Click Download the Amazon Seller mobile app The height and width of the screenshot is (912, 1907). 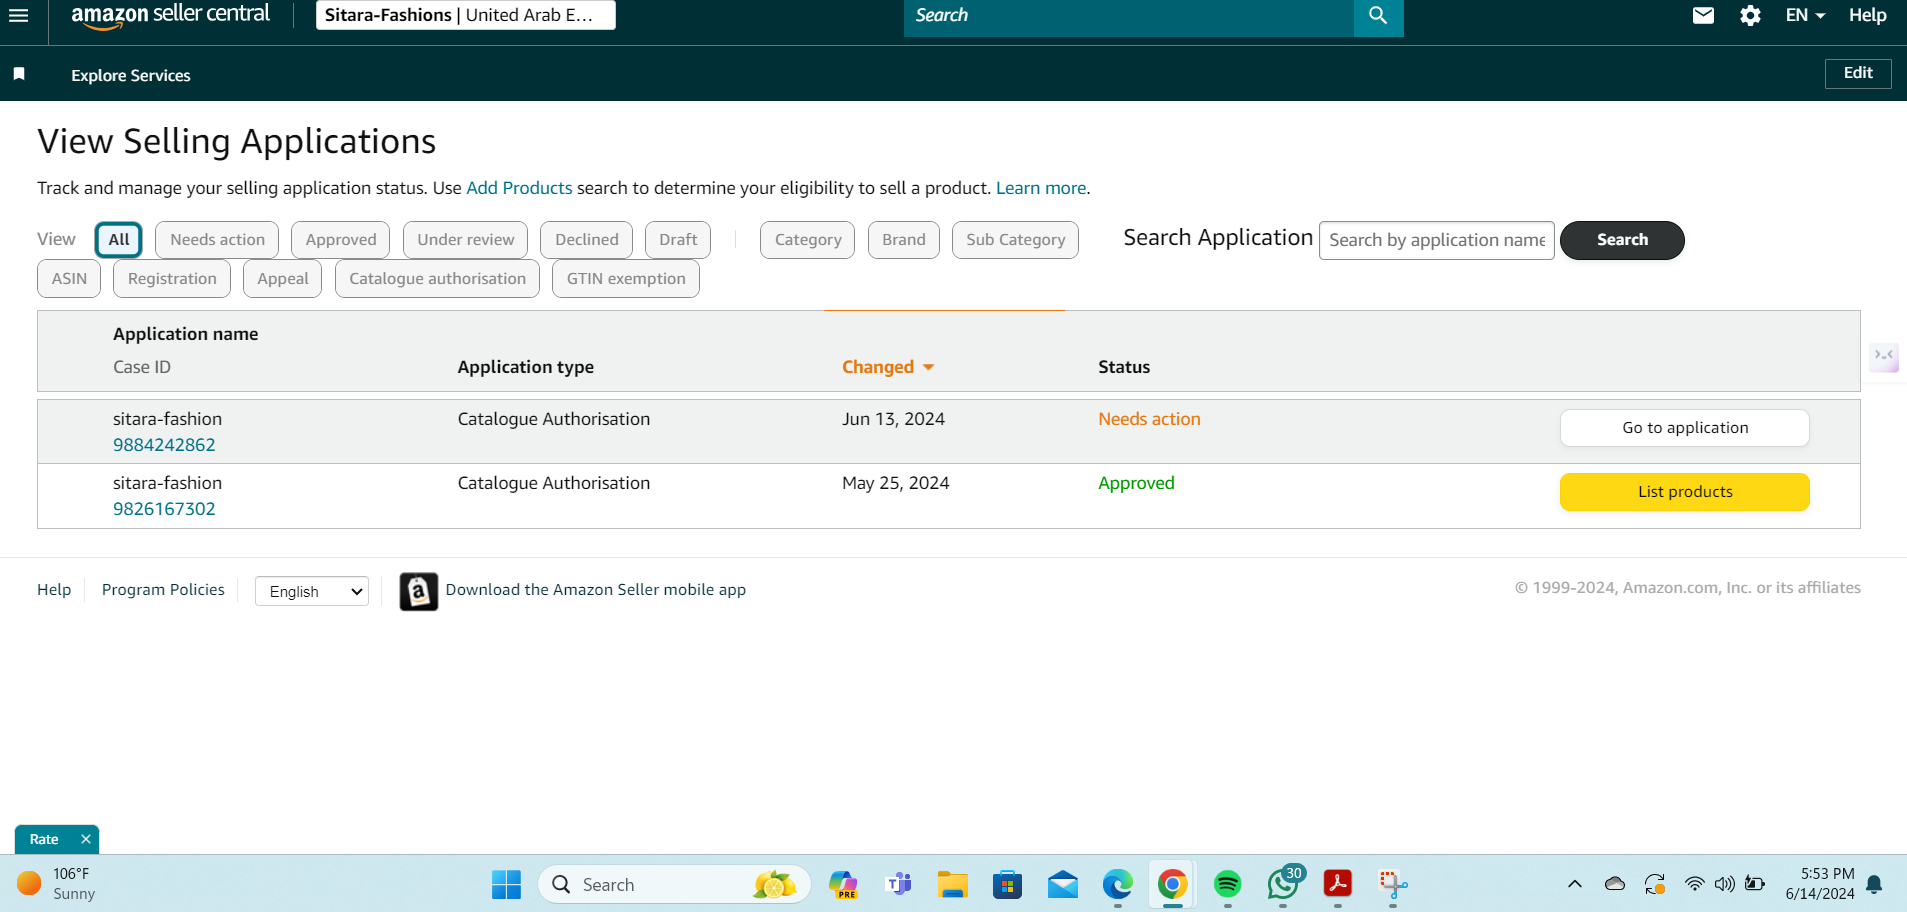coord(596,590)
